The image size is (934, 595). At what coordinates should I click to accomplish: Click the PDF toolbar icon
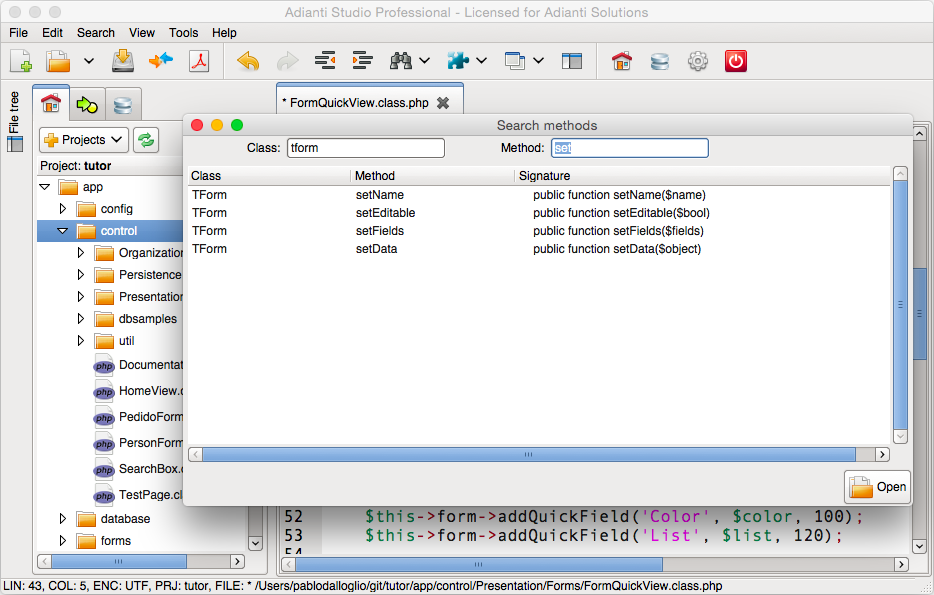(199, 61)
